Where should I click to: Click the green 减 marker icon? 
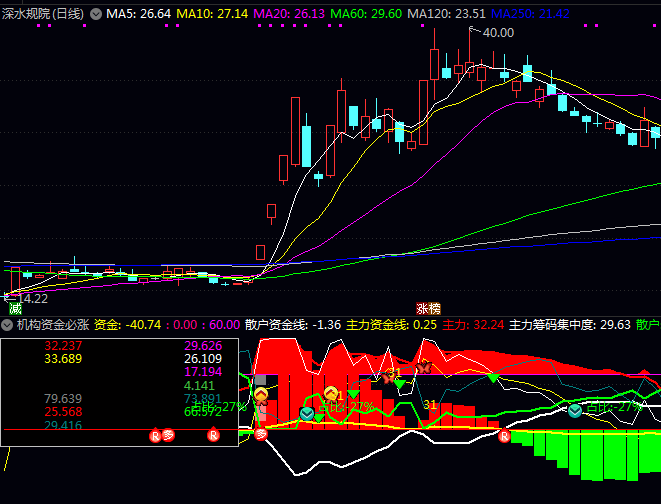tap(15, 309)
